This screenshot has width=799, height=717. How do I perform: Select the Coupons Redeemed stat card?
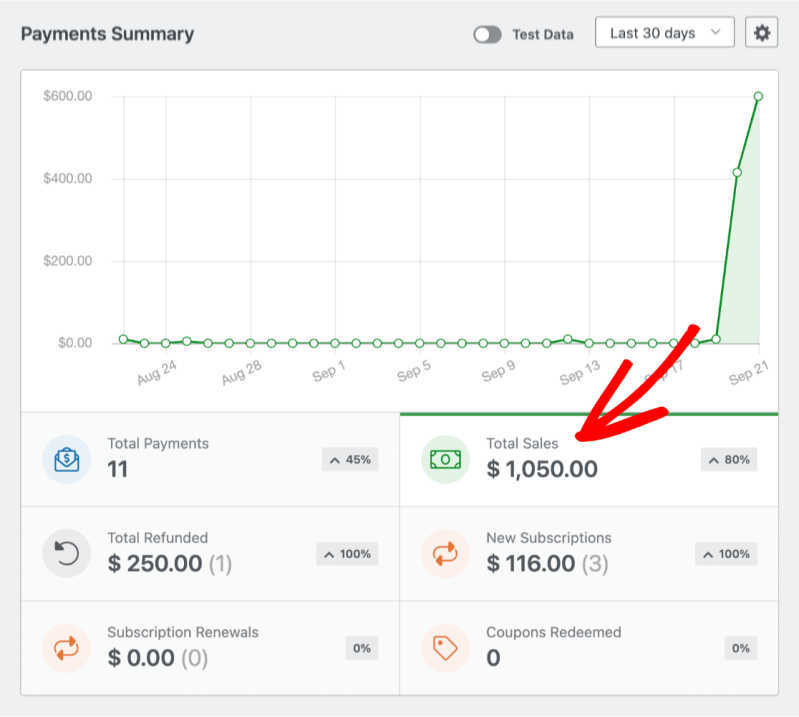click(x=589, y=648)
